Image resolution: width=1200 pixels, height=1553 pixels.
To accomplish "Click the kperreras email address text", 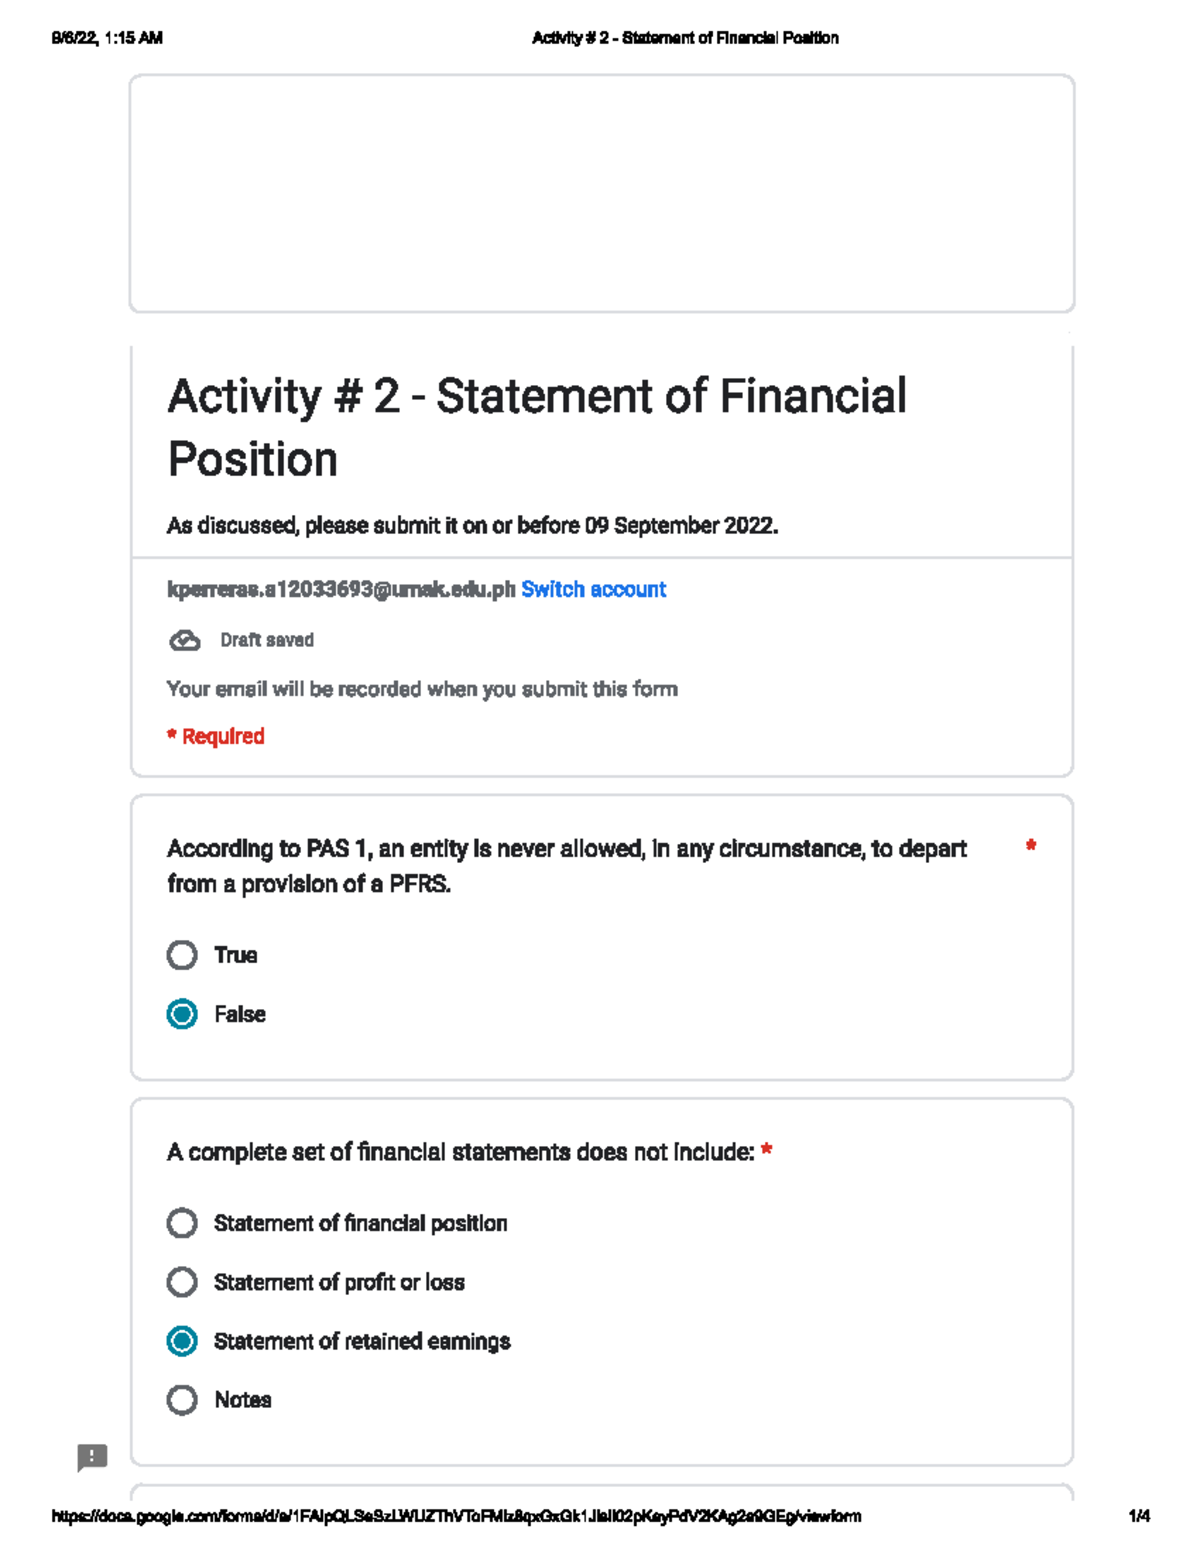I will (x=337, y=589).
